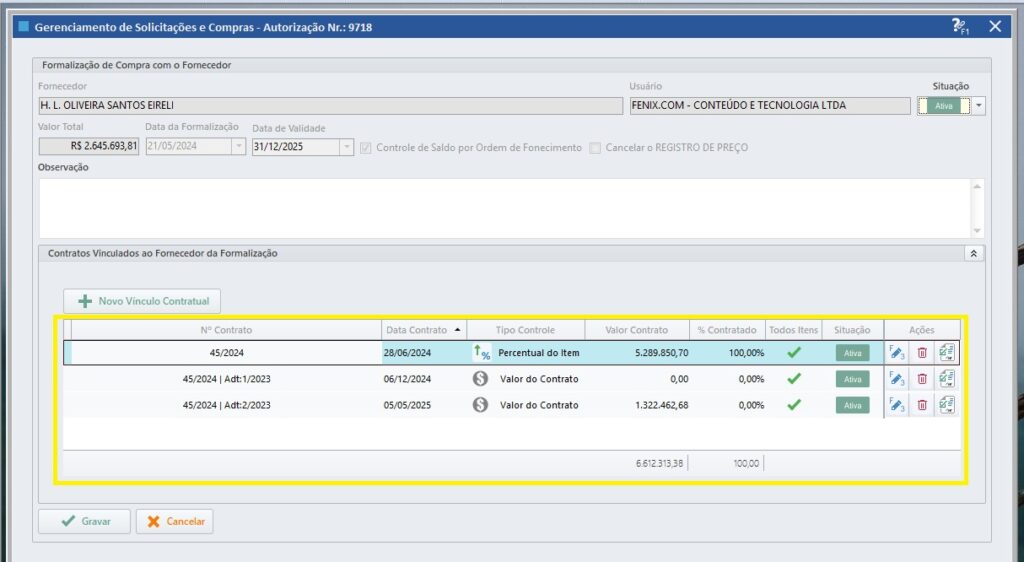Click the Novo Vínculo Contratual button
The height and width of the screenshot is (562, 1024).
pyautogui.click(x=142, y=301)
